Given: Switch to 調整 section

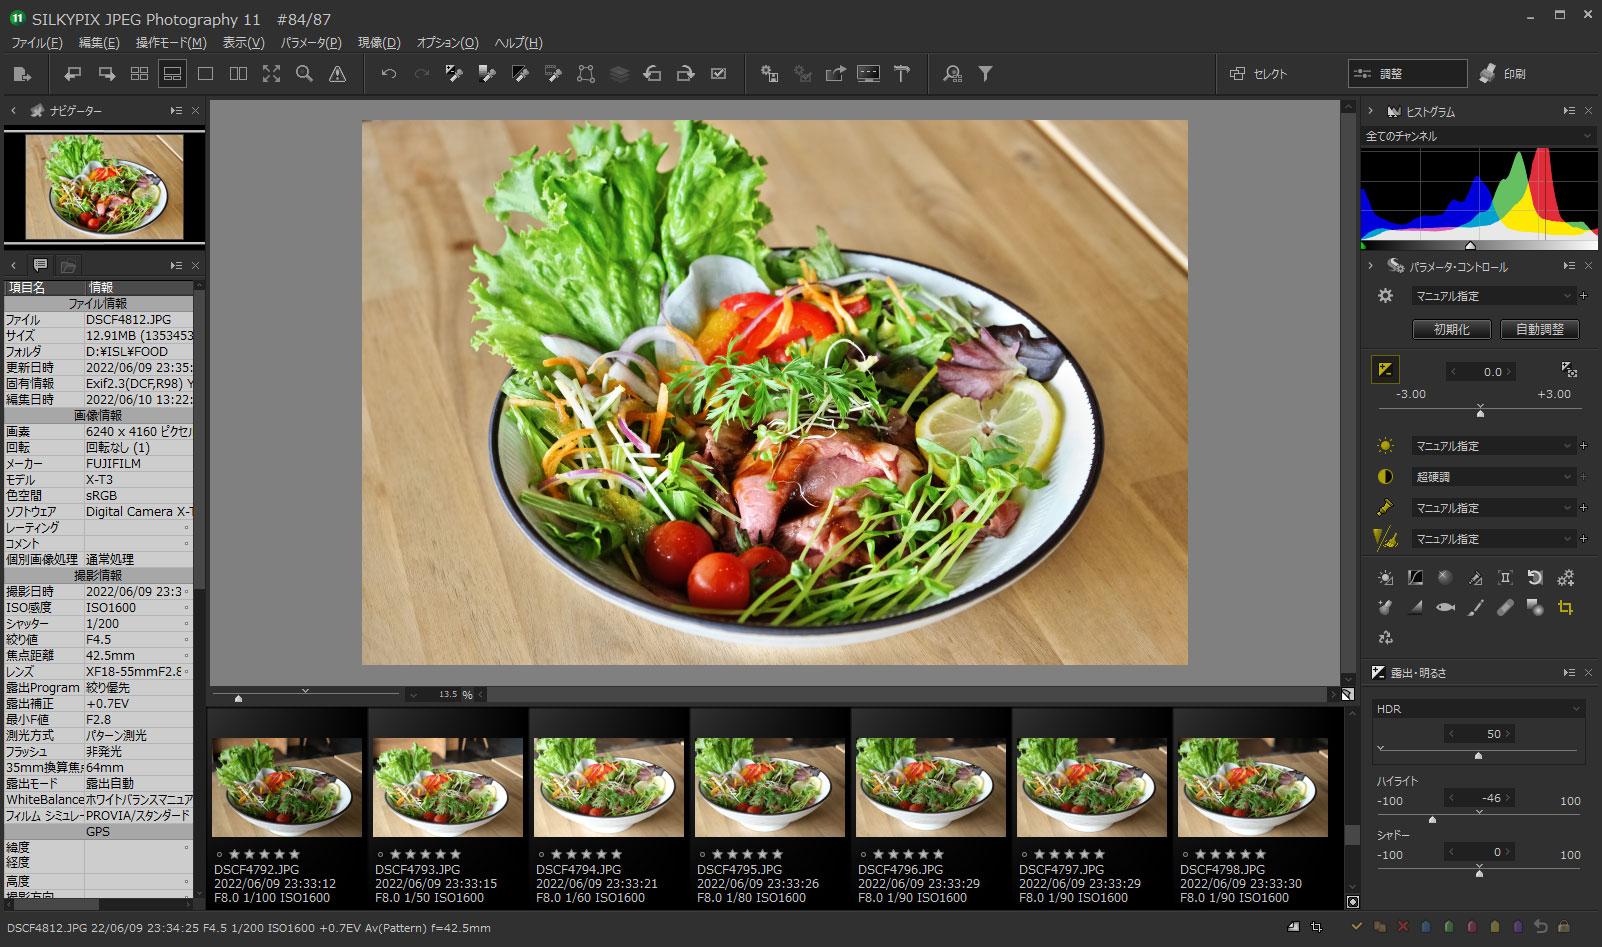Looking at the screenshot, I should [1407, 74].
